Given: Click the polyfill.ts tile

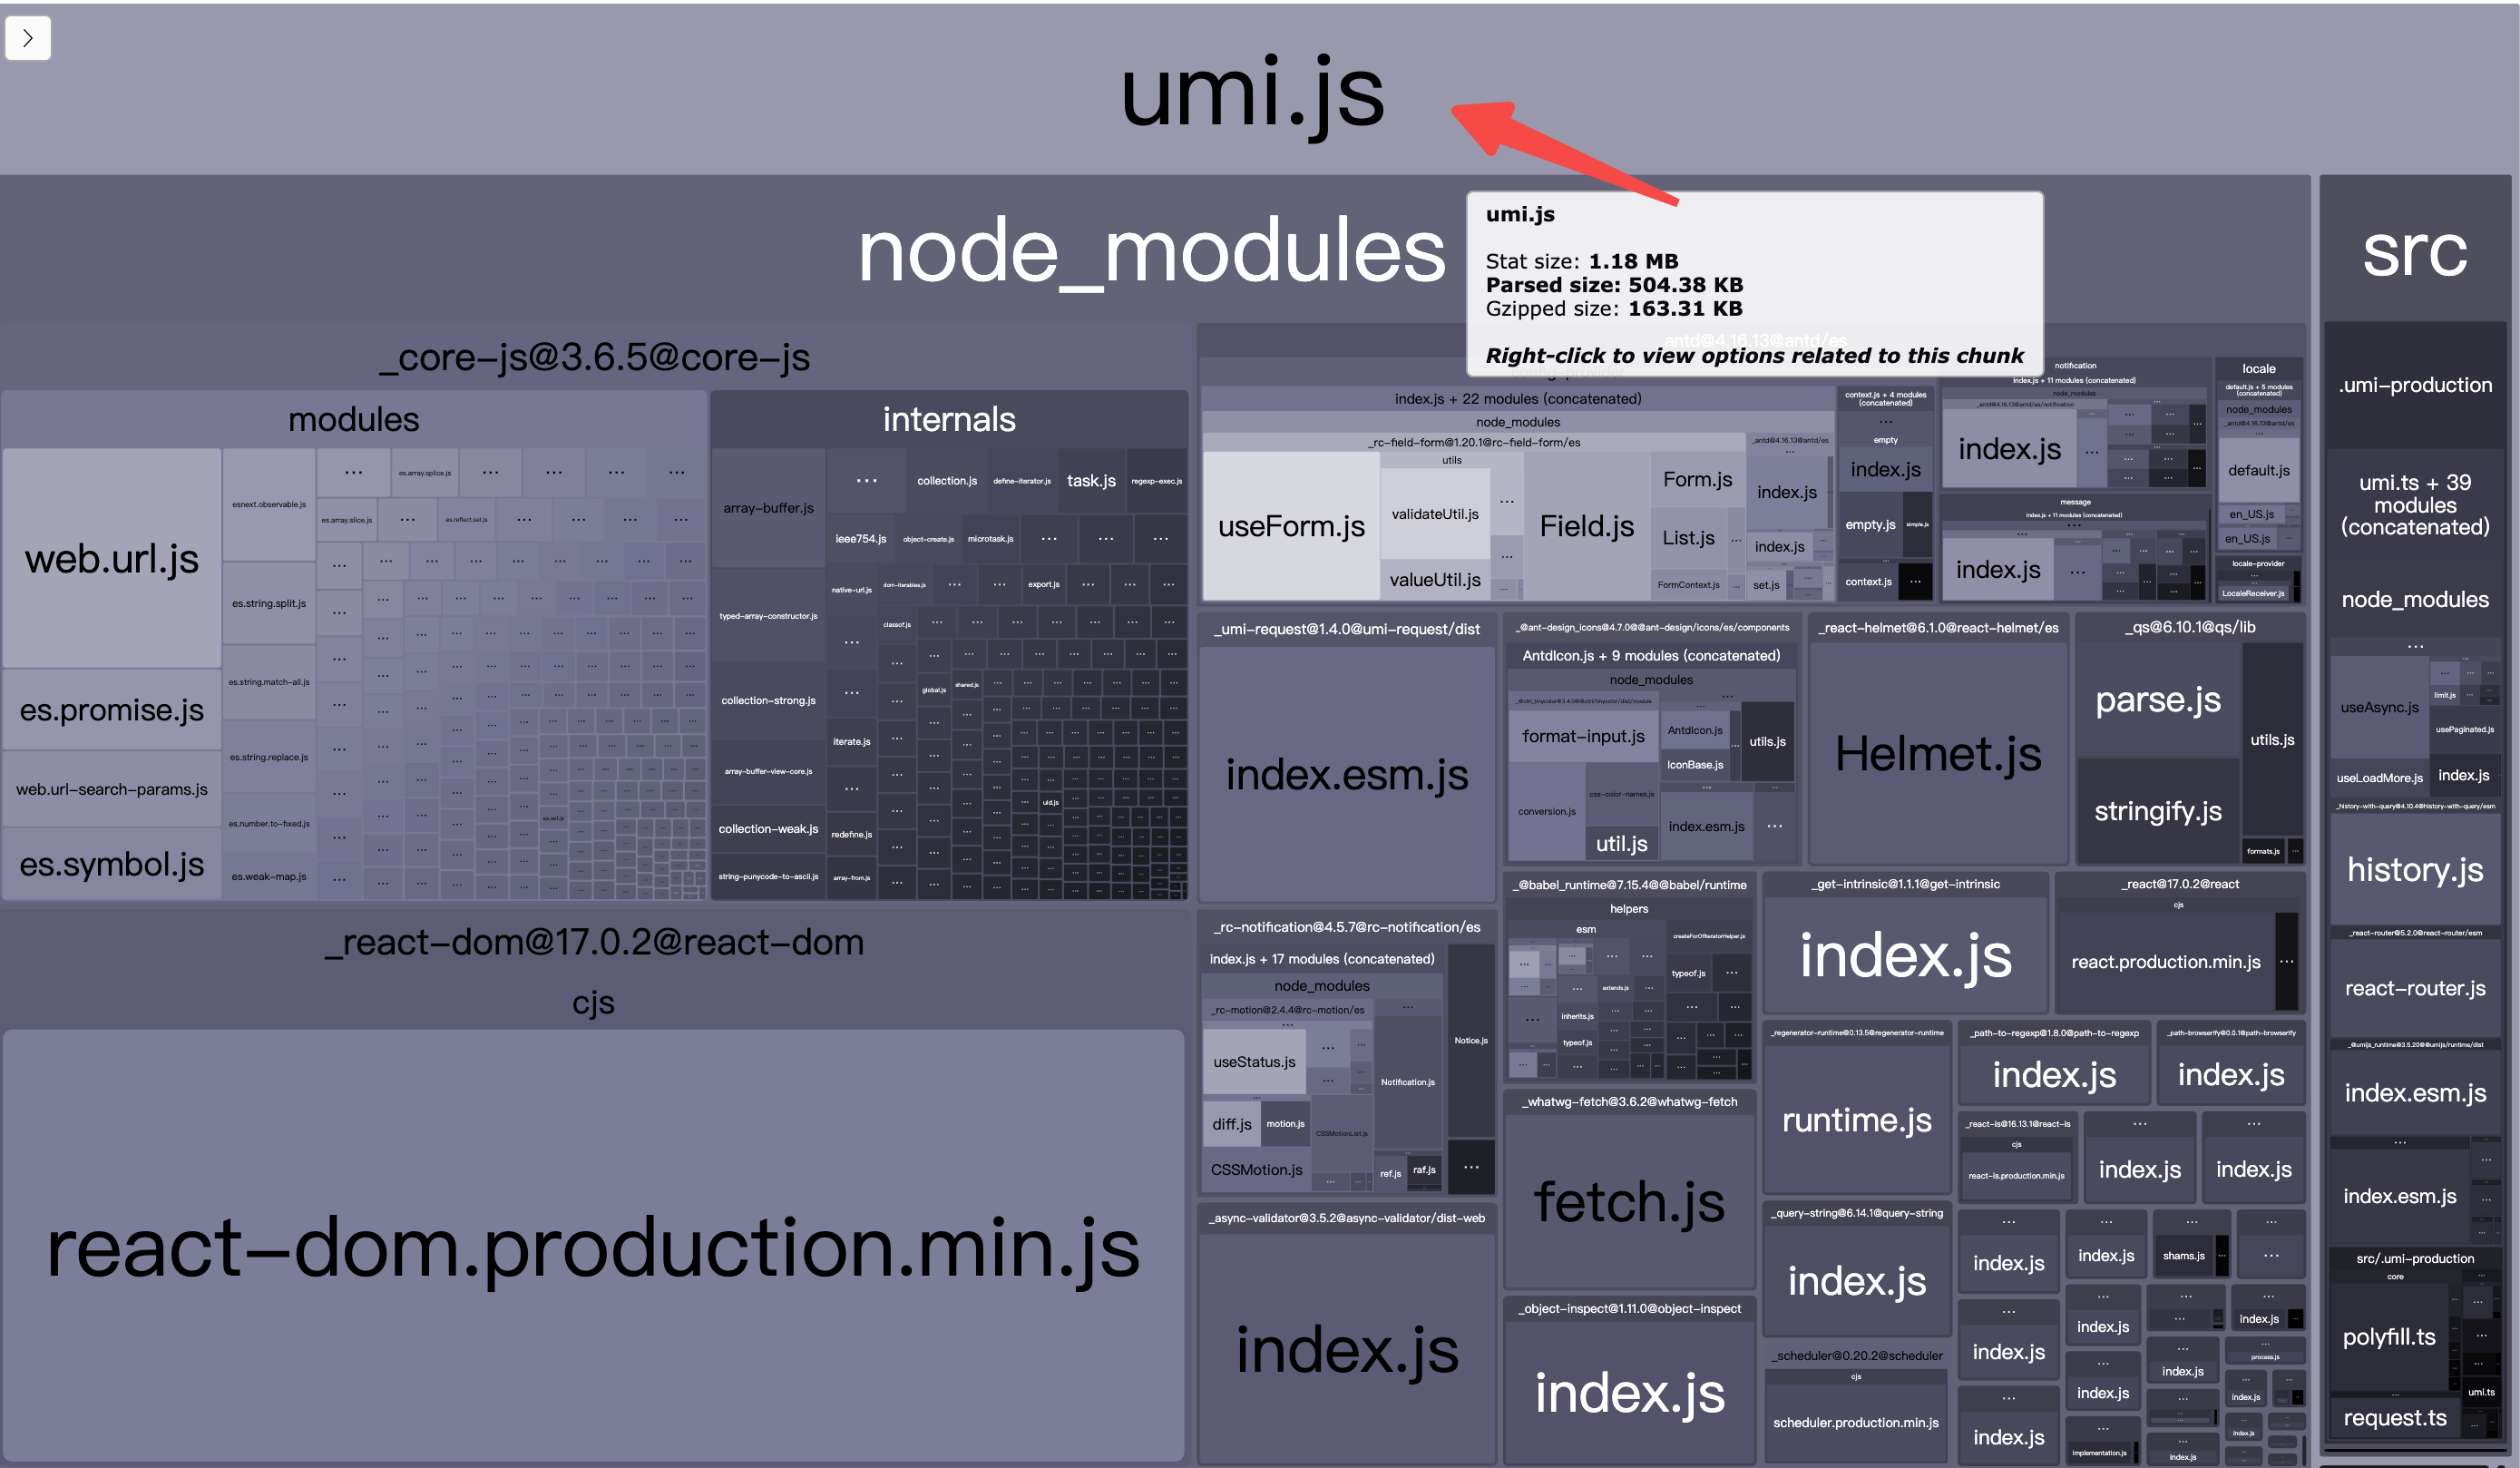Looking at the screenshot, I should [2388, 1336].
